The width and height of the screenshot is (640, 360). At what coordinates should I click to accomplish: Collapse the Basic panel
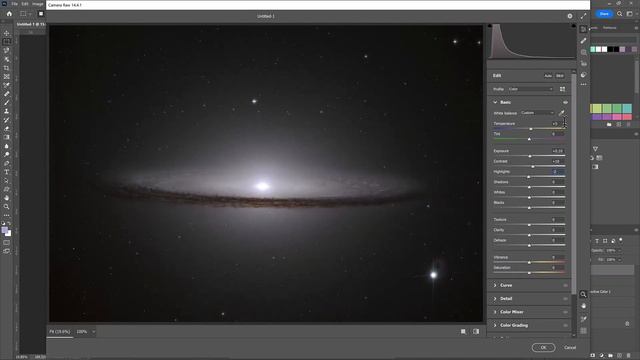point(495,102)
